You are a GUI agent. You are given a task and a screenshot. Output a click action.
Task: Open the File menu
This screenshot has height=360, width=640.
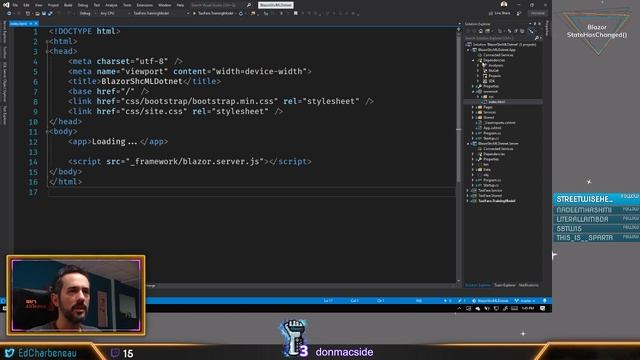coord(15,5)
